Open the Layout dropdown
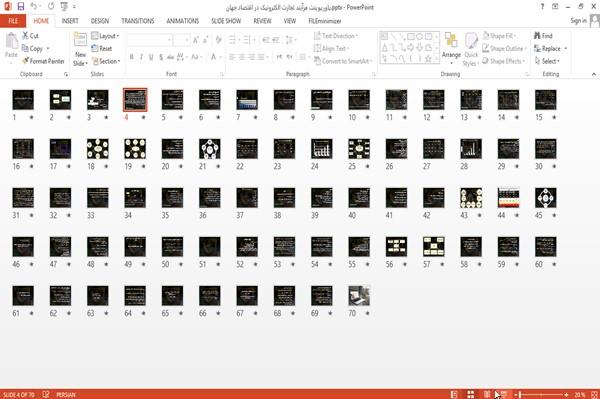 click(x=105, y=36)
